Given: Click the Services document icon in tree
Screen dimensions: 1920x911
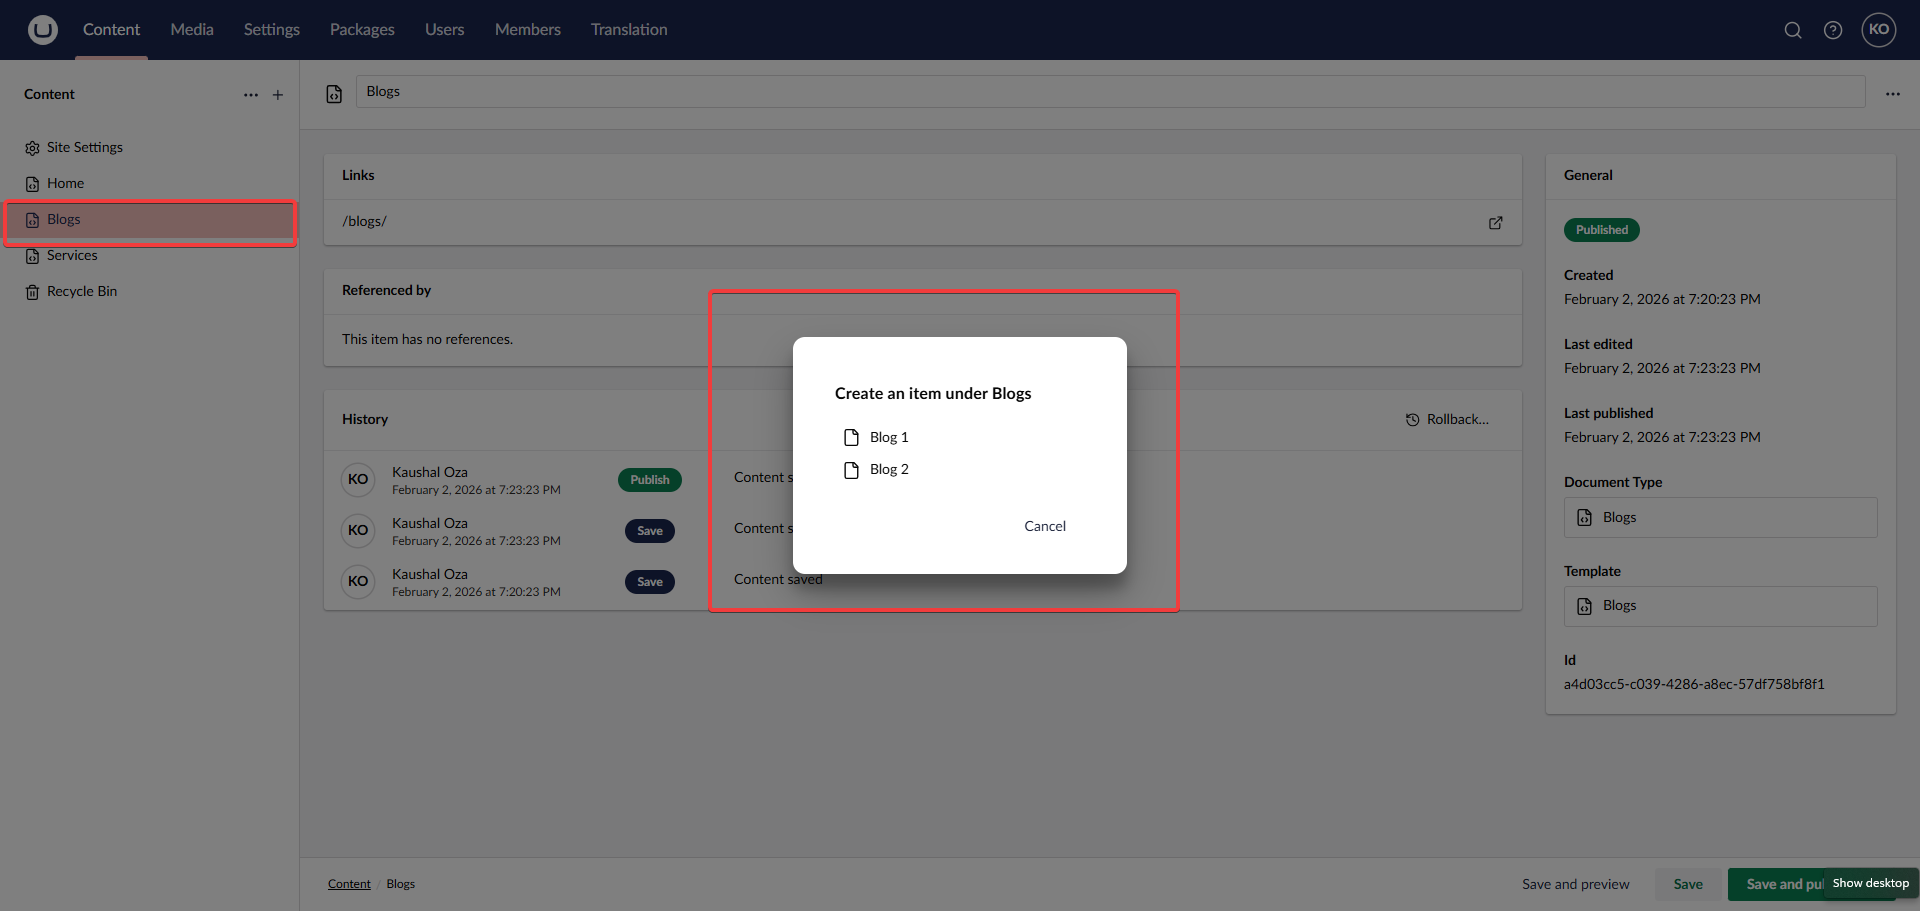Looking at the screenshot, I should click(32, 256).
